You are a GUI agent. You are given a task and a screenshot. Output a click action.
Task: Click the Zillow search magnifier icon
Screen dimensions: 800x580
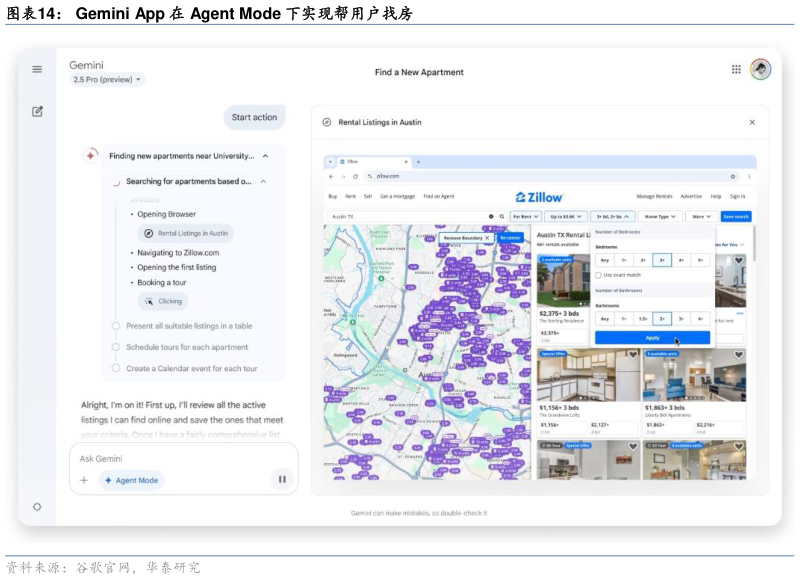click(x=502, y=217)
